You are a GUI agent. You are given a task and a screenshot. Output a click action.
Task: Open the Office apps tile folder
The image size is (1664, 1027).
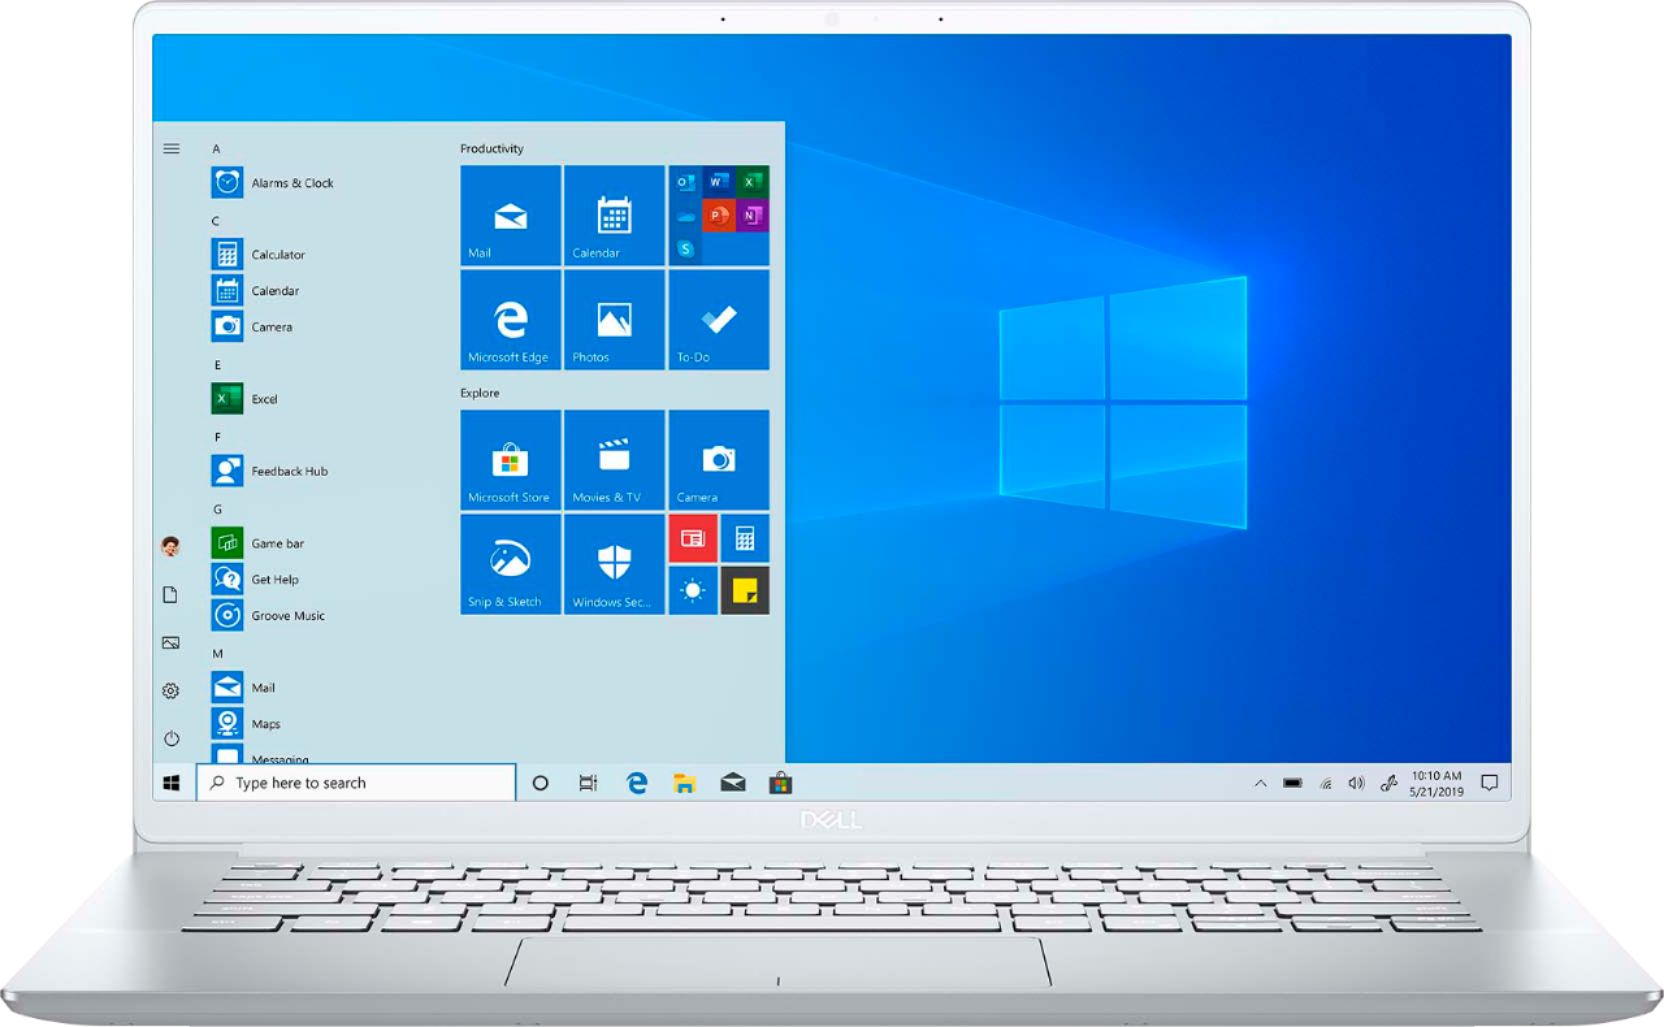(x=718, y=215)
